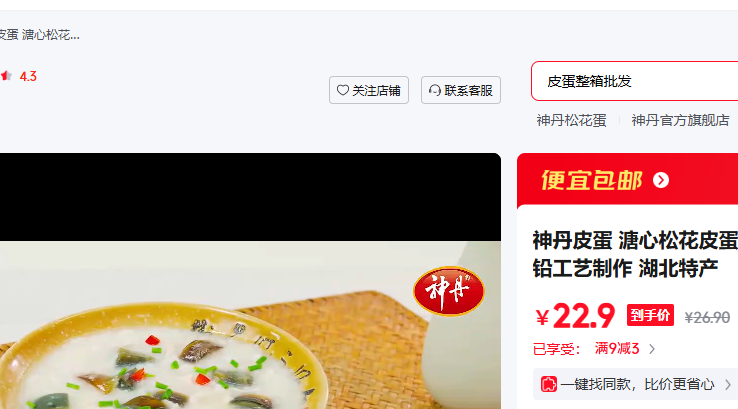Open the product title 神丹皮蛋 溏心松花皮蛋
The height and width of the screenshot is (409, 738).
pos(635,255)
